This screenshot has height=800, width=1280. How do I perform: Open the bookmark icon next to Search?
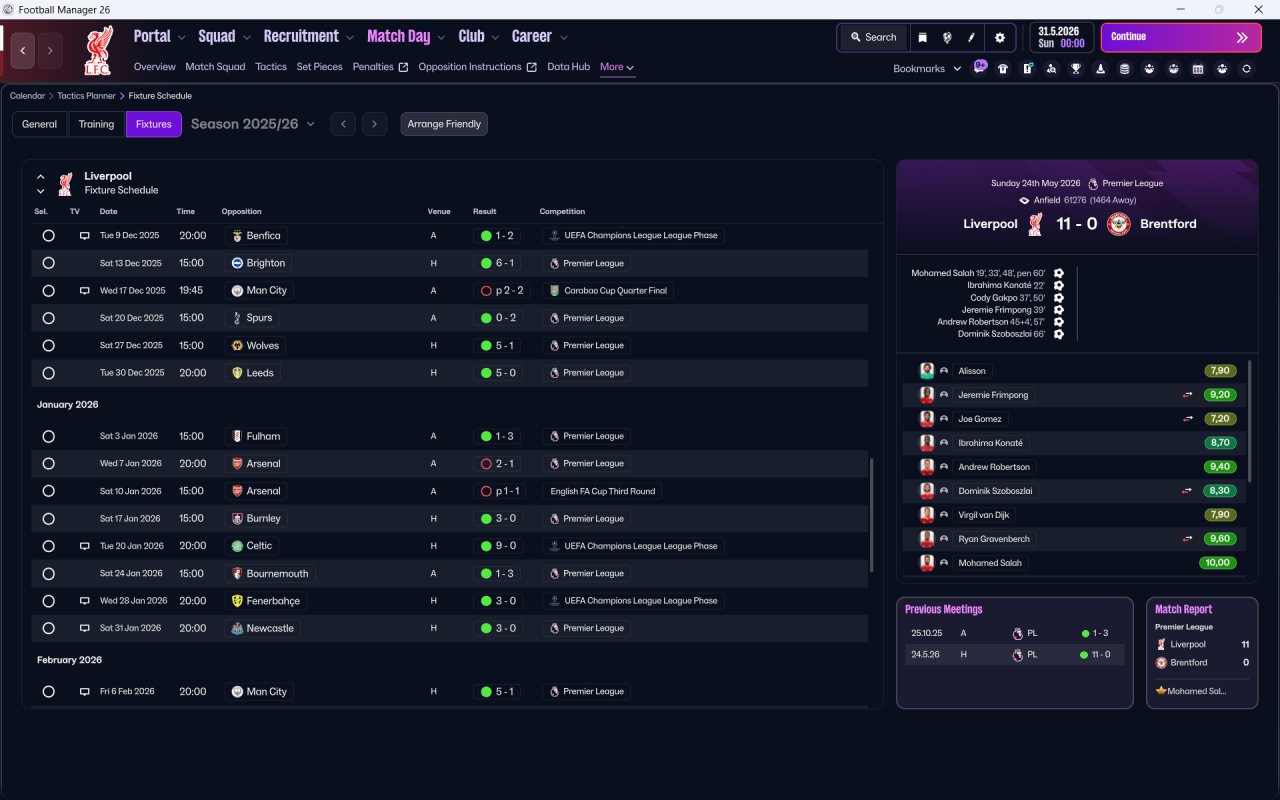point(923,37)
